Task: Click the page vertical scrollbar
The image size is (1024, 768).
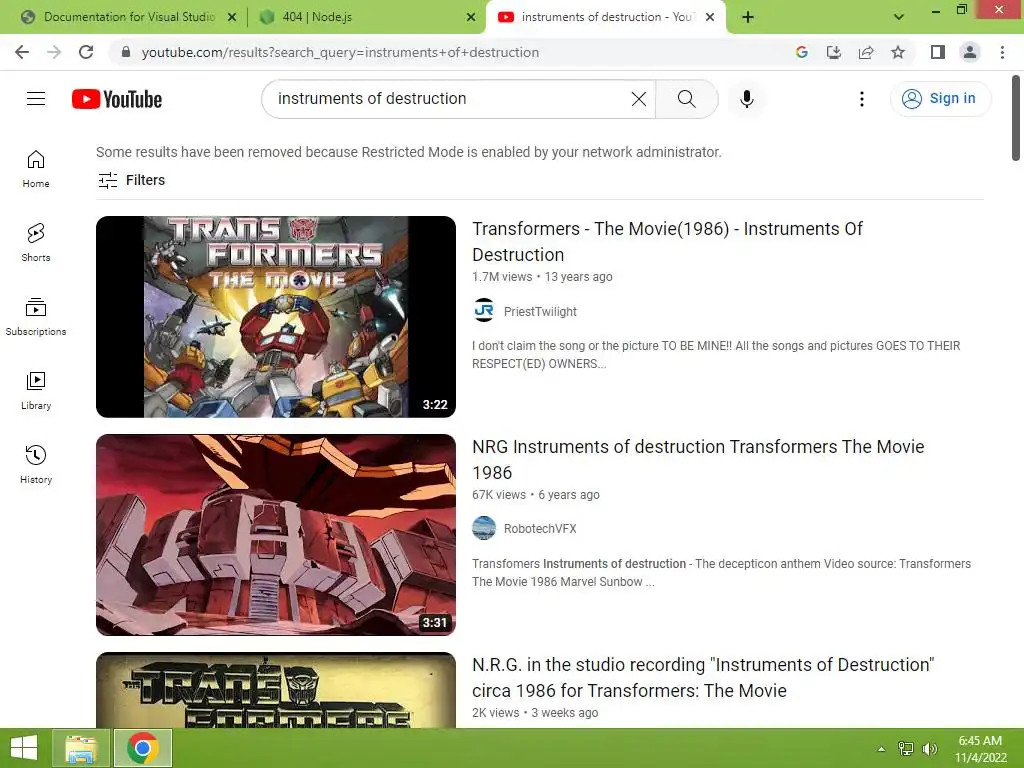Action: point(1016,118)
